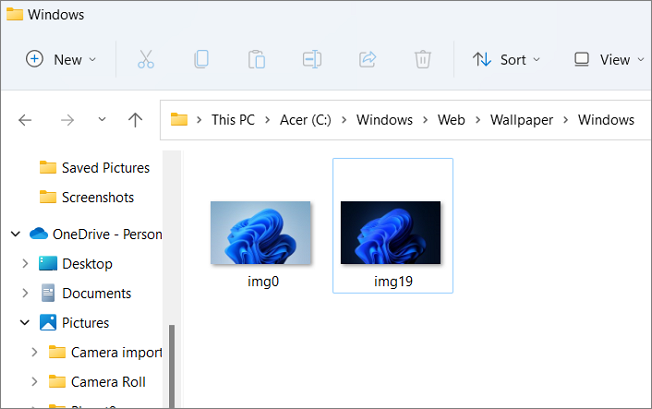Click the Share icon in toolbar
652x409 pixels.
click(x=368, y=59)
